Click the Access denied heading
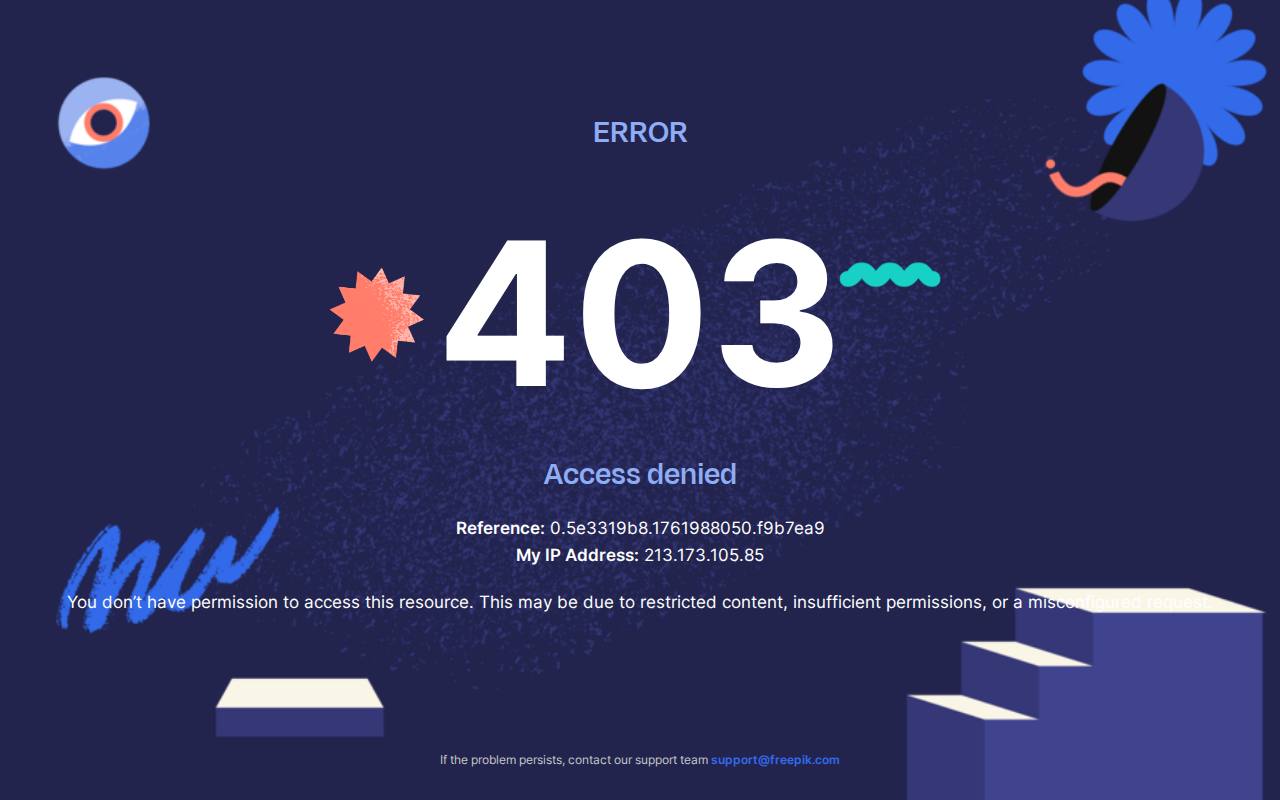This screenshot has height=800, width=1280. coord(640,474)
